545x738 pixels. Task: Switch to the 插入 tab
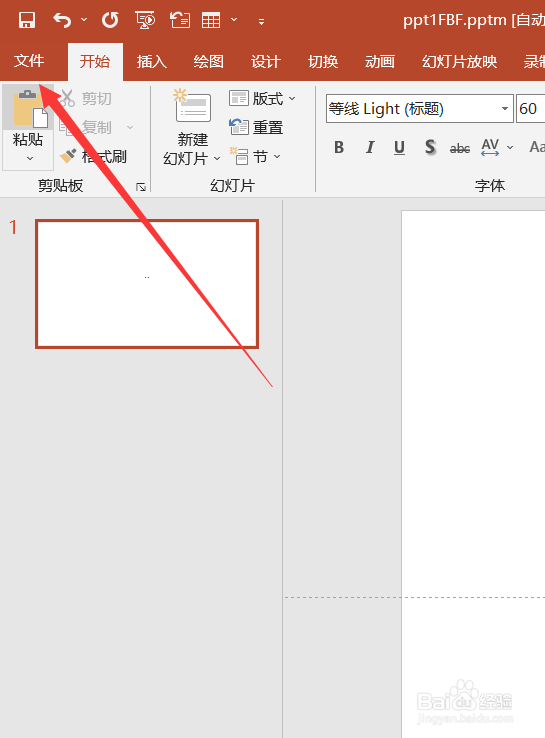point(152,62)
